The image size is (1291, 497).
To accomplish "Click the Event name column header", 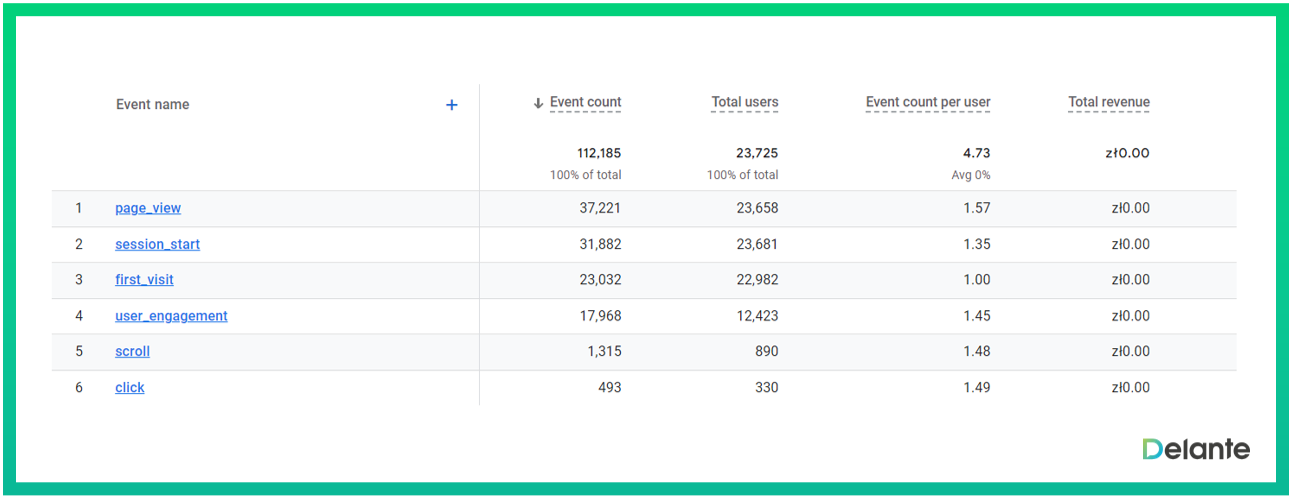I will (x=152, y=105).
